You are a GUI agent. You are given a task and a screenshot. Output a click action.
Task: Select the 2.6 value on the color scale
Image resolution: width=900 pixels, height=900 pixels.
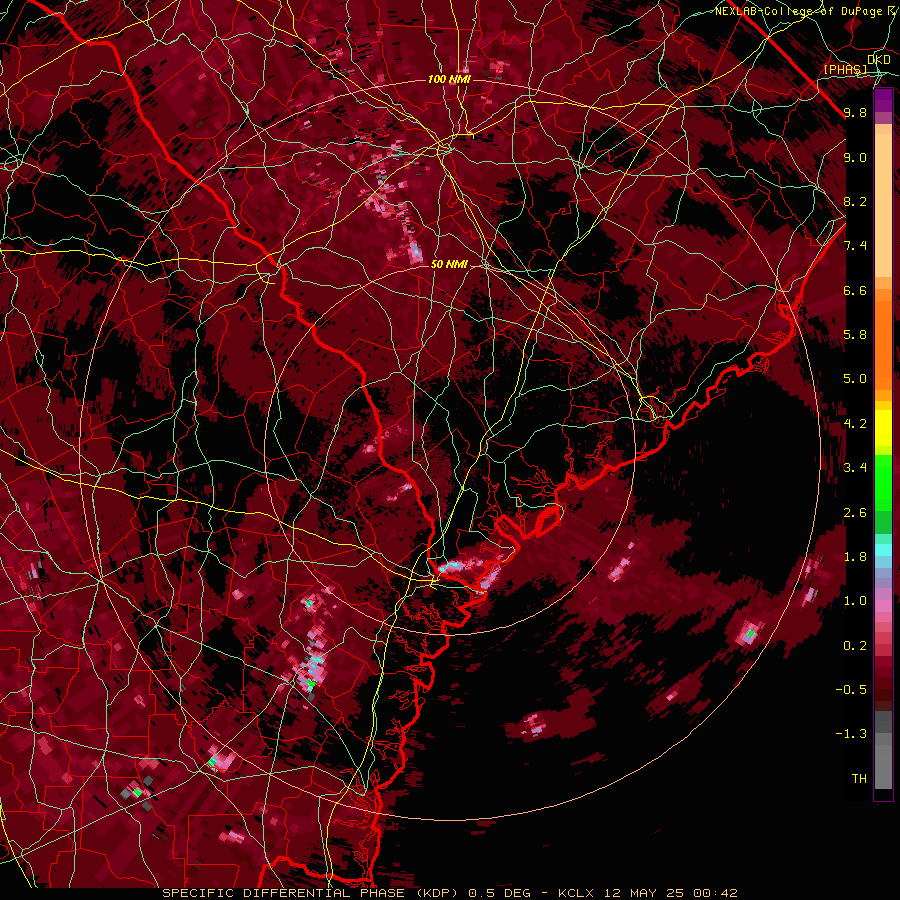pyautogui.click(x=855, y=513)
